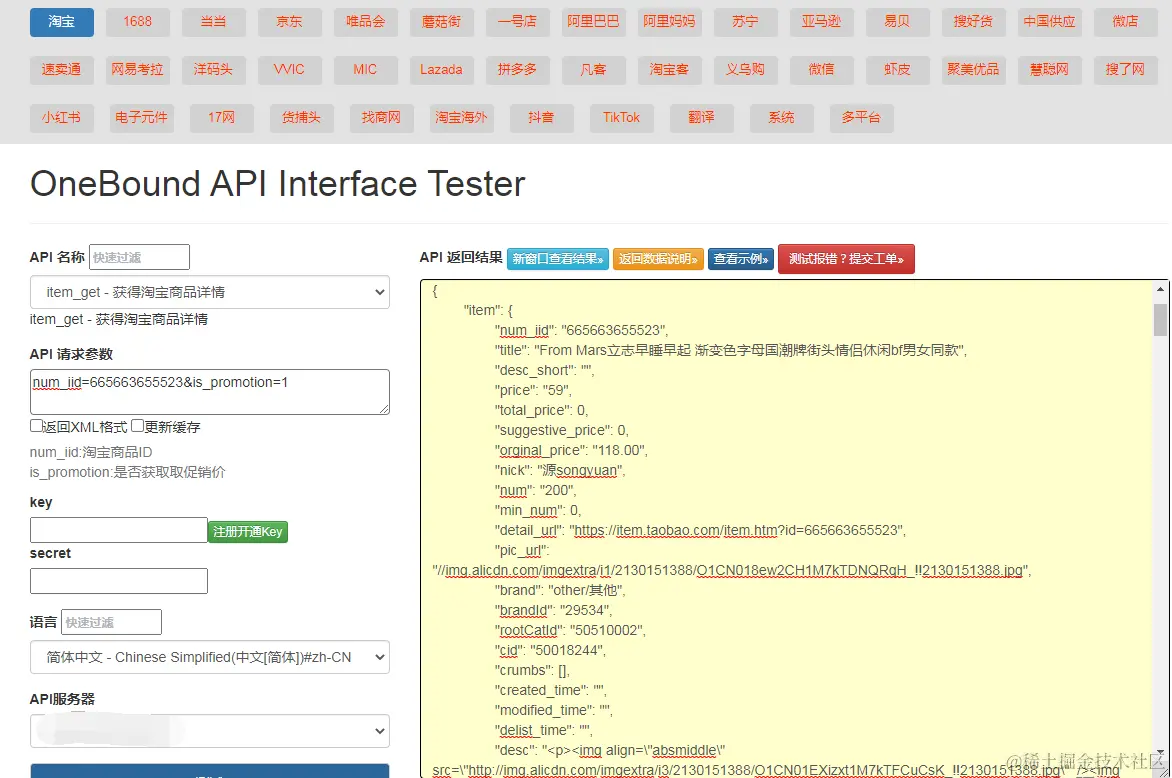Viewport: 1172px width, 778px height.
Task: Select the TikTok platform tab
Action: (621, 117)
